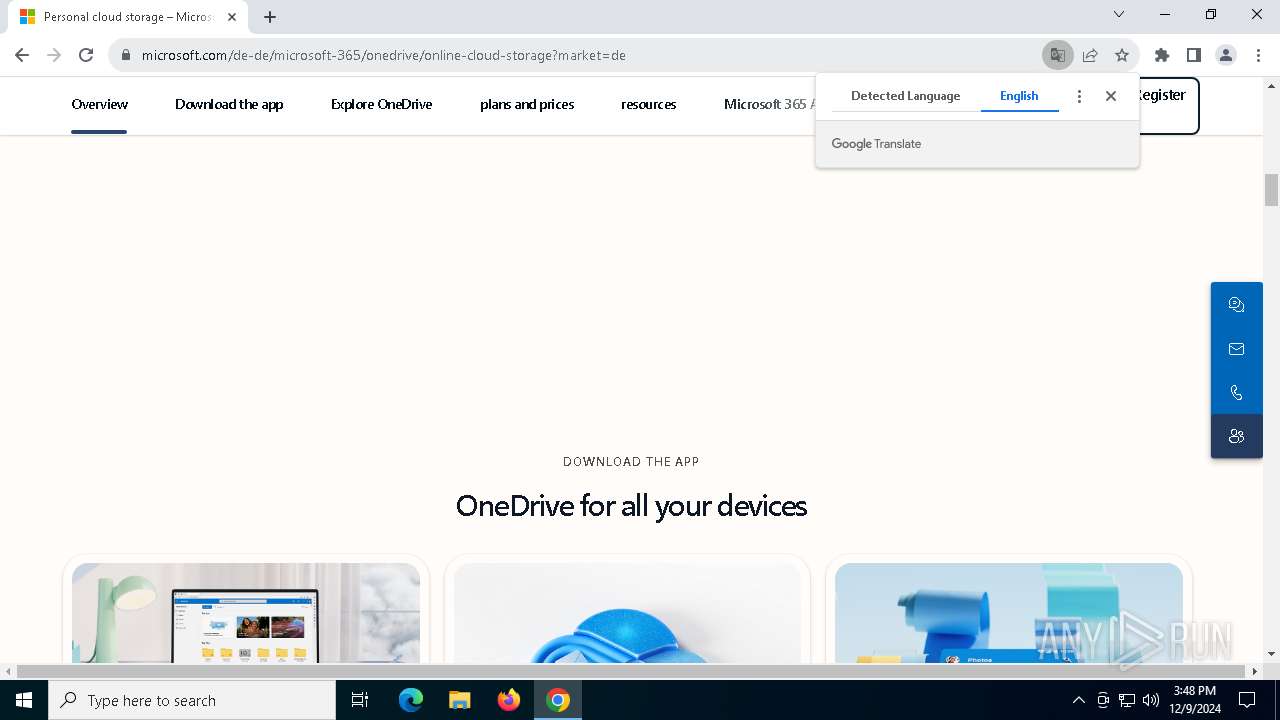The width and height of the screenshot is (1280, 720).
Task: Go to the Overview navigation tab
Action: coord(99,104)
